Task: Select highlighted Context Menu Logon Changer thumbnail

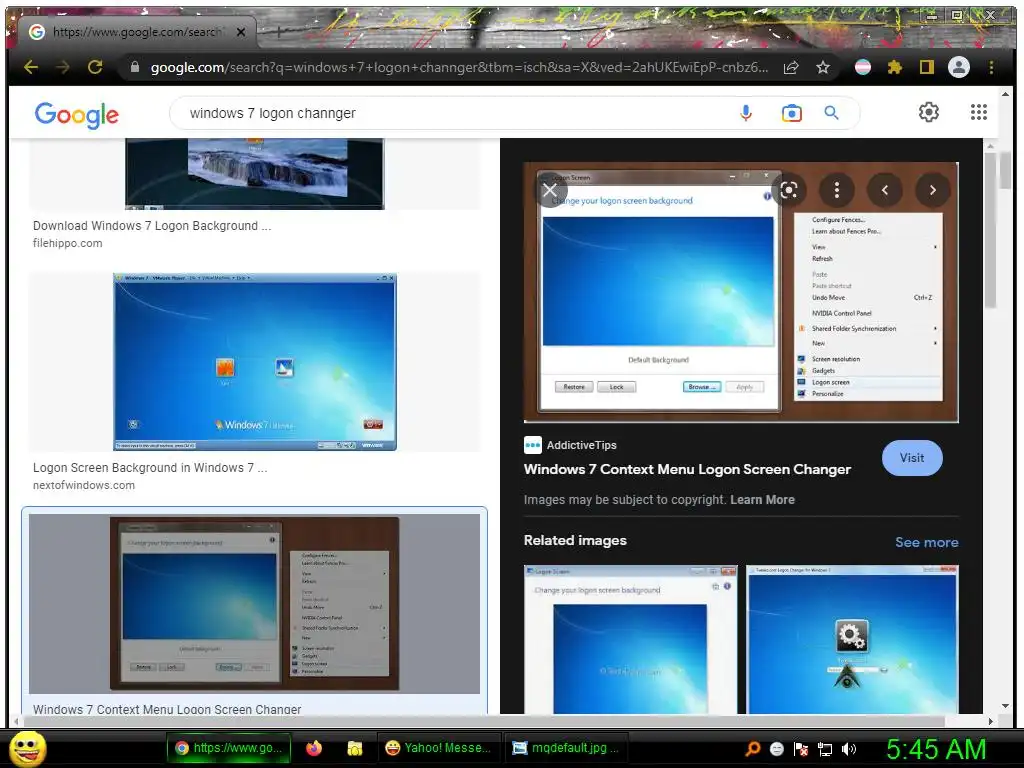Action: [255, 603]
